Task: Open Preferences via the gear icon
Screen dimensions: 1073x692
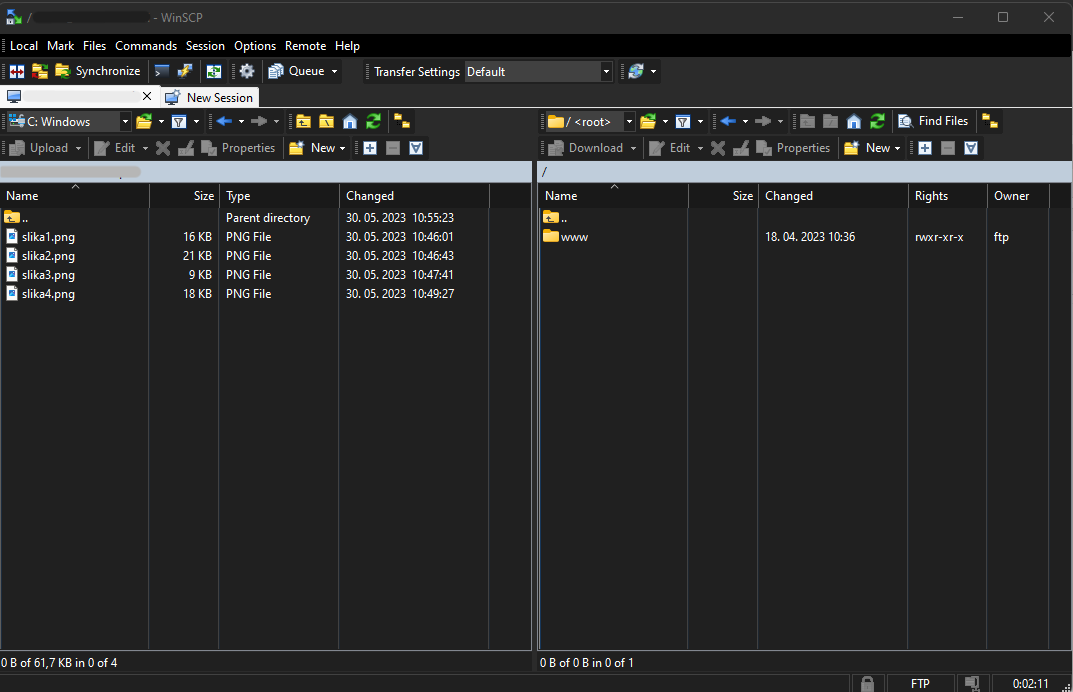Action: [x=247, y=71]
